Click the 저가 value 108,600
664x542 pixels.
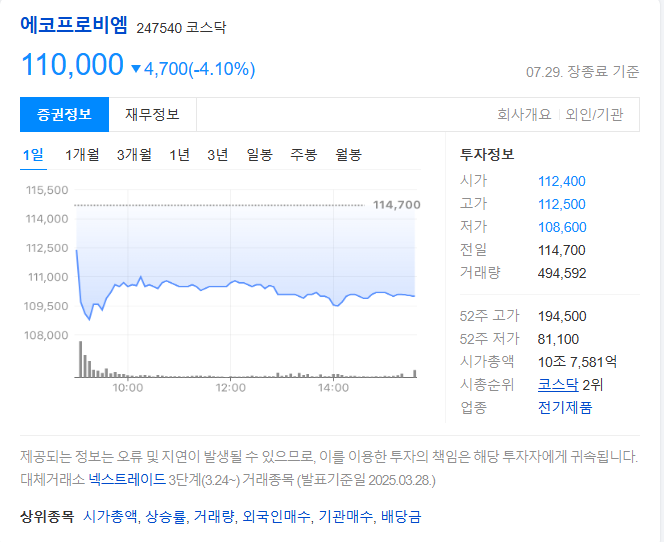(562, 227)
